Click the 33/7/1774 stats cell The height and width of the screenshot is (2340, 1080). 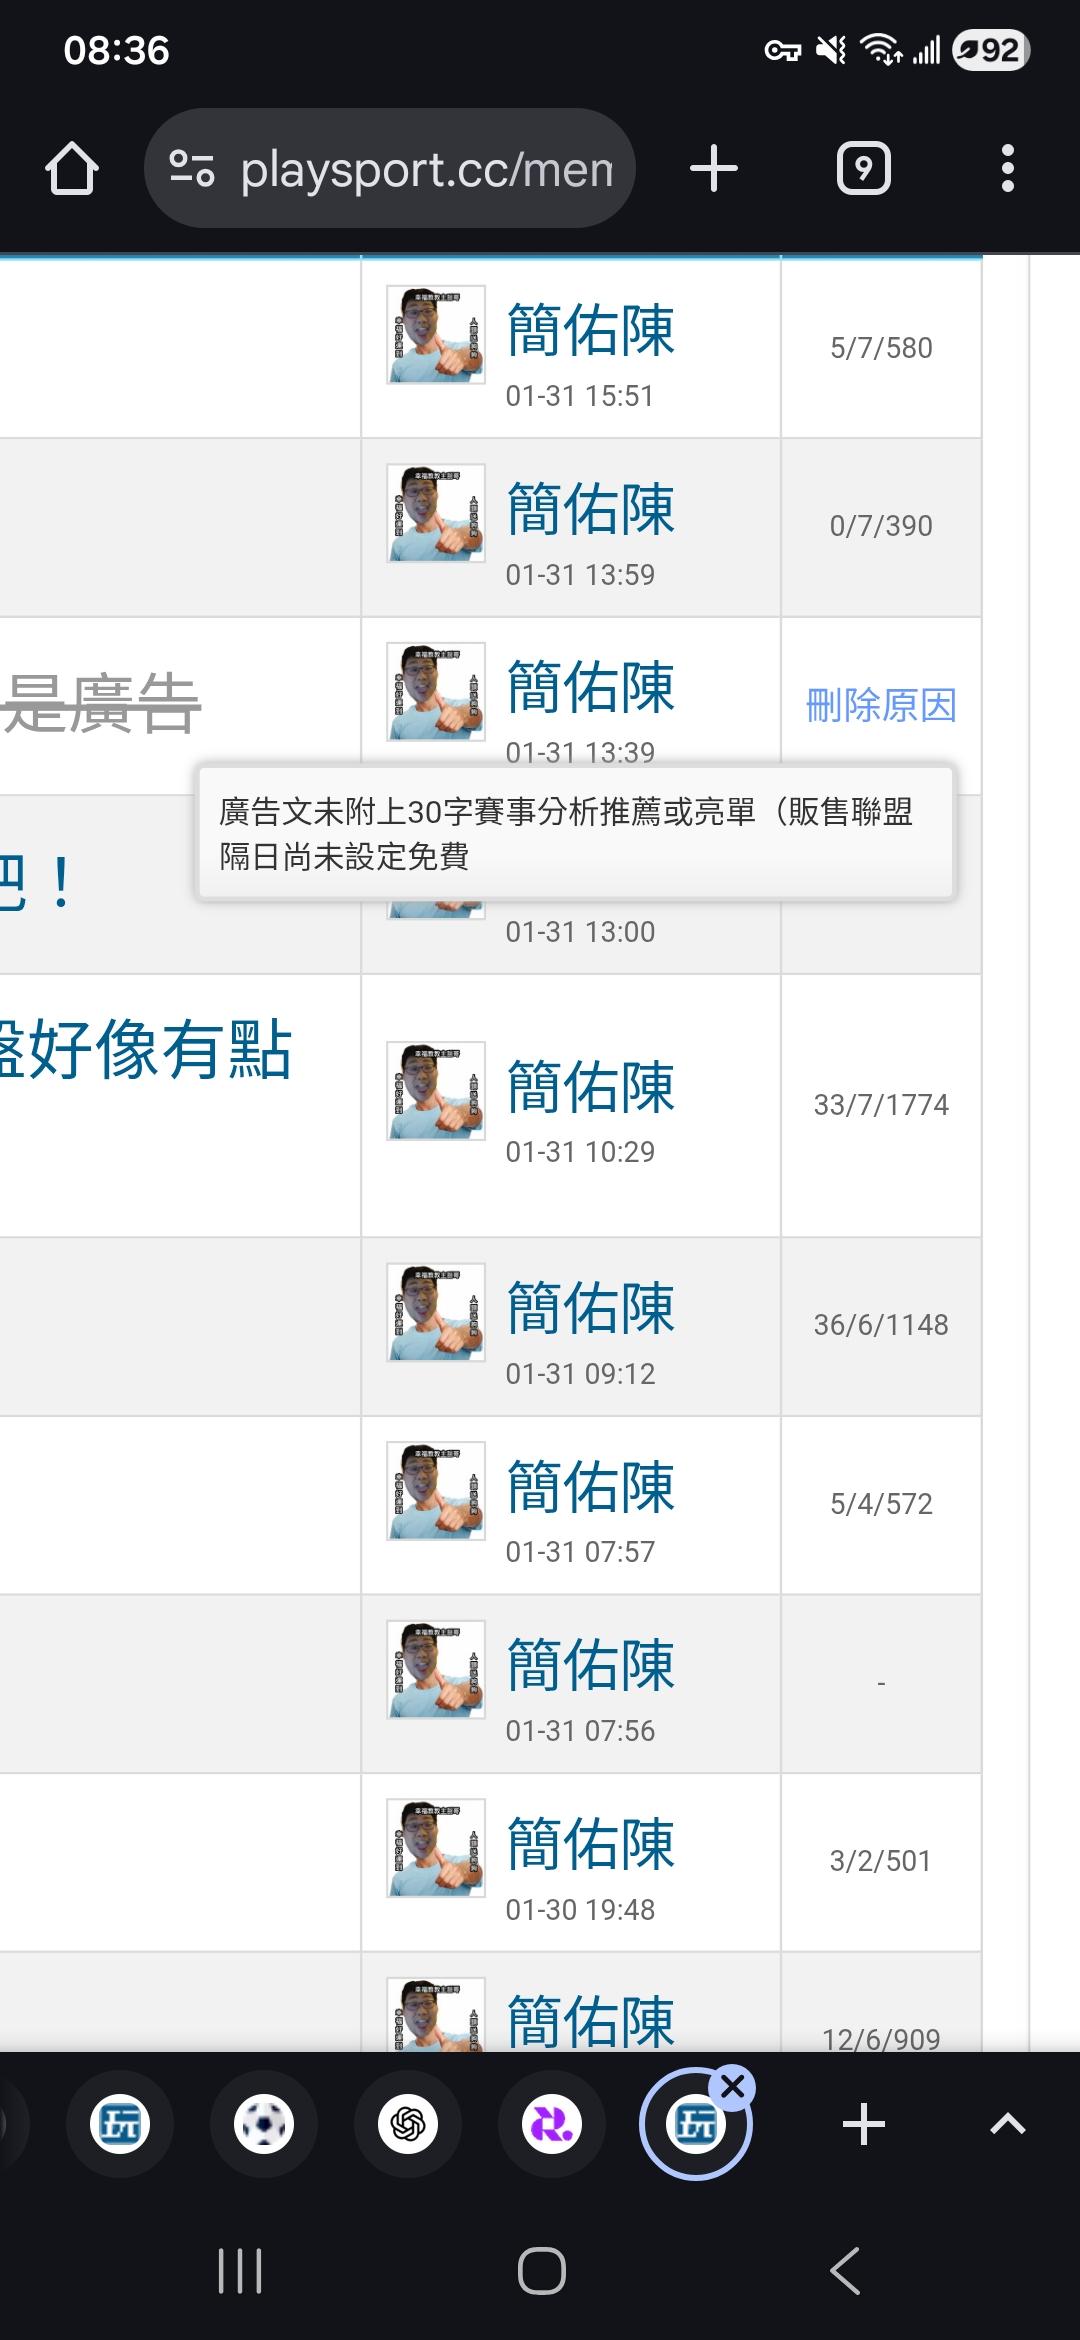point(881,1105)
